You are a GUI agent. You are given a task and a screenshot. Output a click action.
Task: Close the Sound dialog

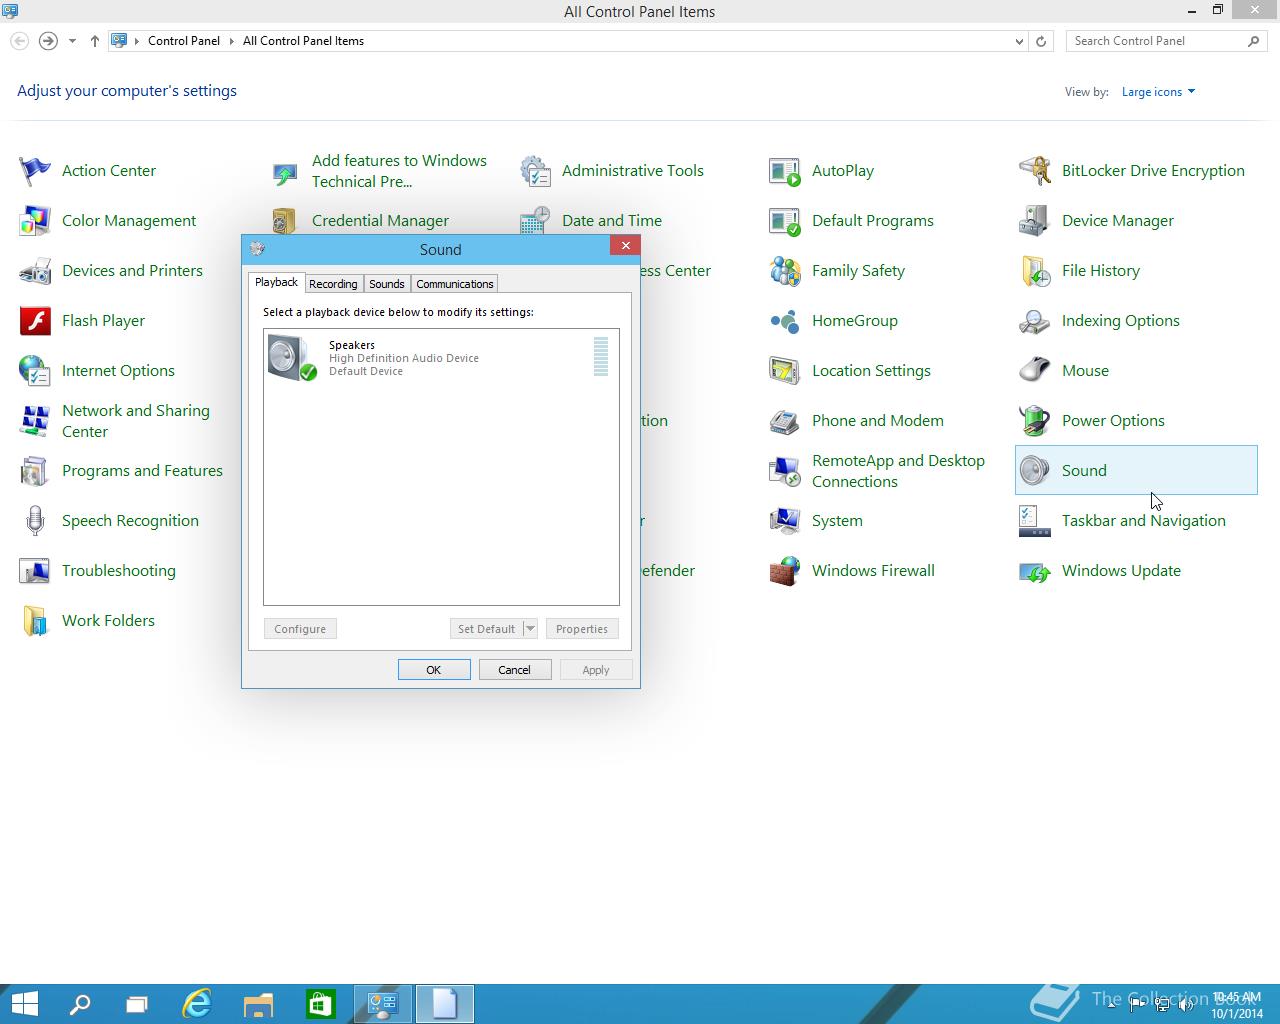click(625, 246)
